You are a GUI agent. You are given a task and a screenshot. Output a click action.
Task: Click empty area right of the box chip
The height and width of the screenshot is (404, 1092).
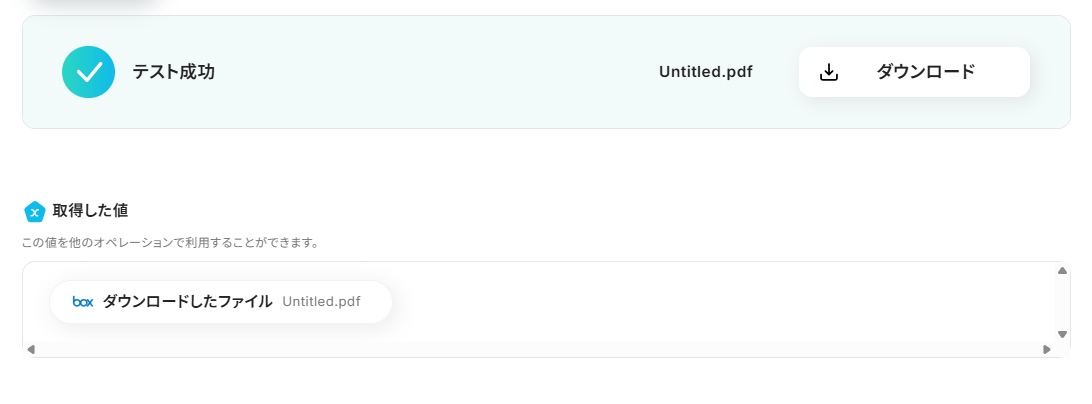click(x=700, y=301)
